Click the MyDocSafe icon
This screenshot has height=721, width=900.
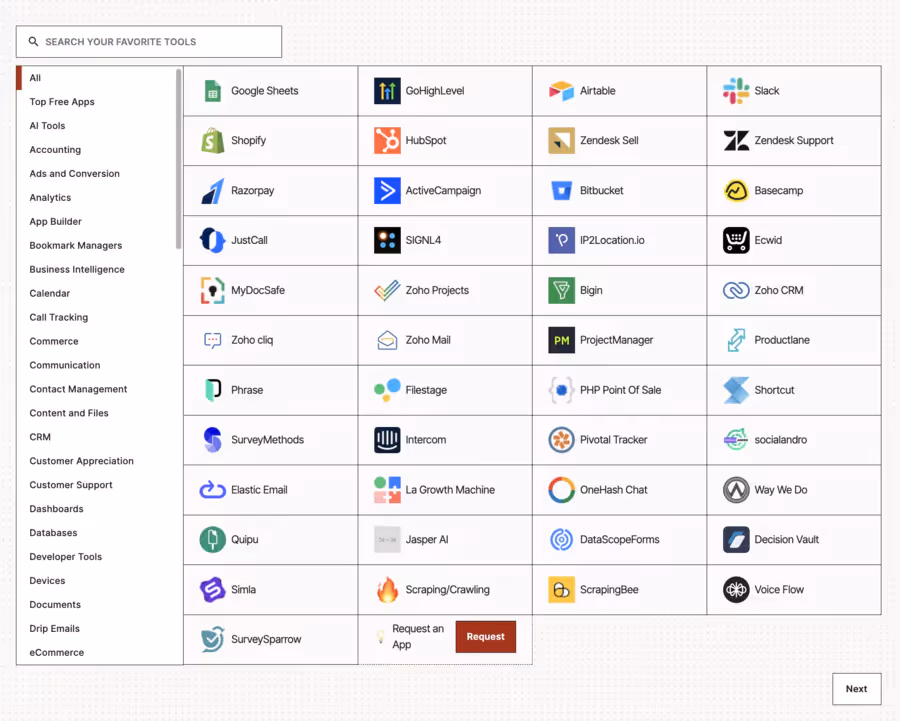pyautogui.click(x=213, y=290)
